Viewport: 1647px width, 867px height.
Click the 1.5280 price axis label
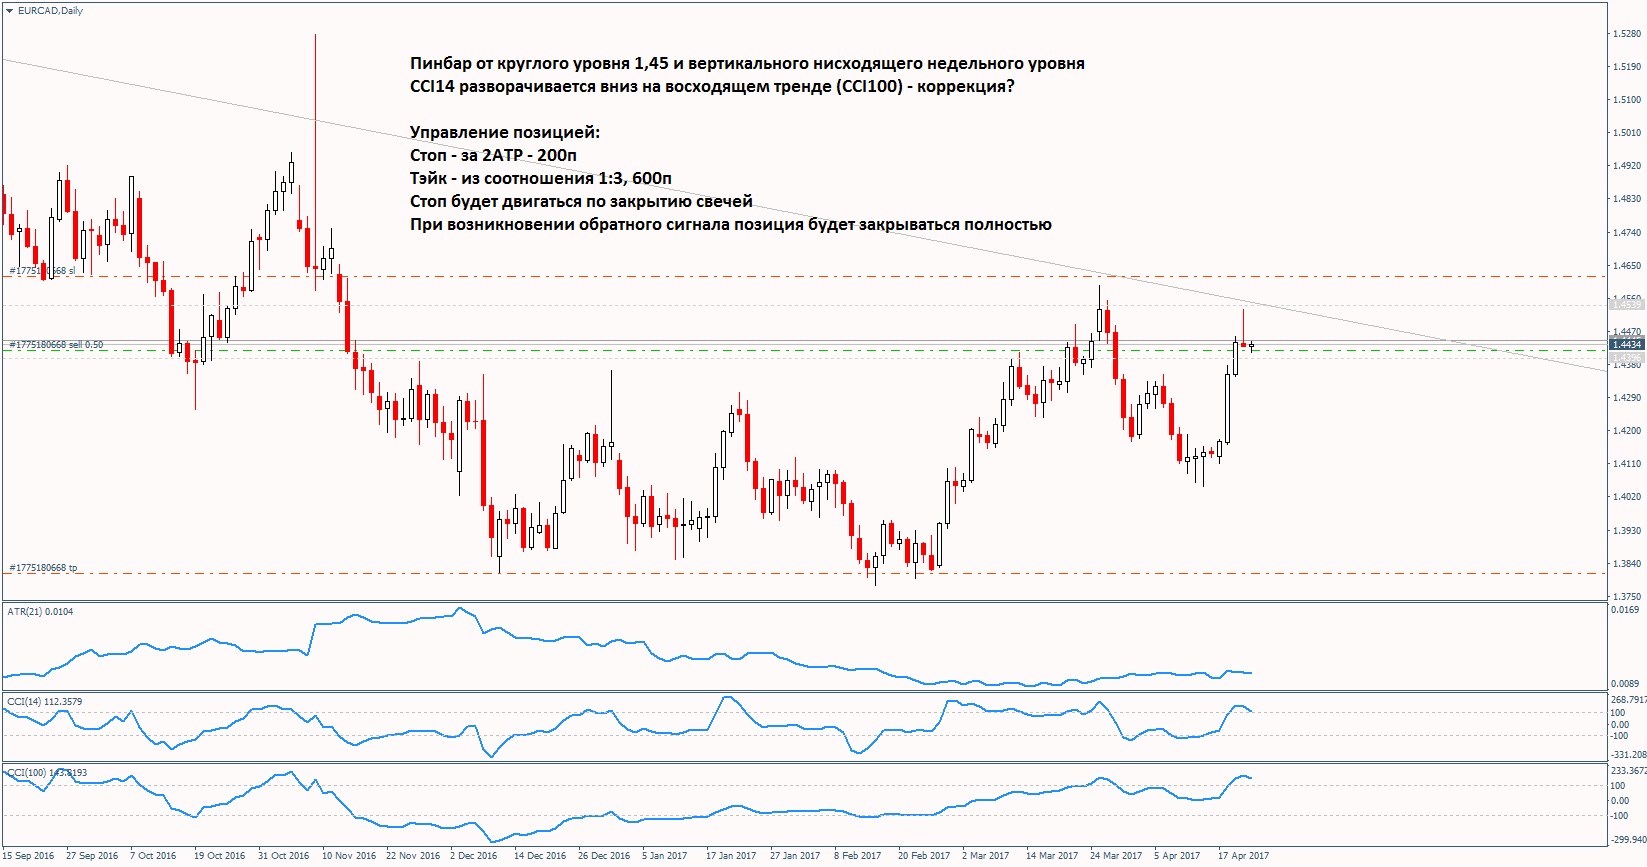pyautogui.click(x=1628, y=33)
